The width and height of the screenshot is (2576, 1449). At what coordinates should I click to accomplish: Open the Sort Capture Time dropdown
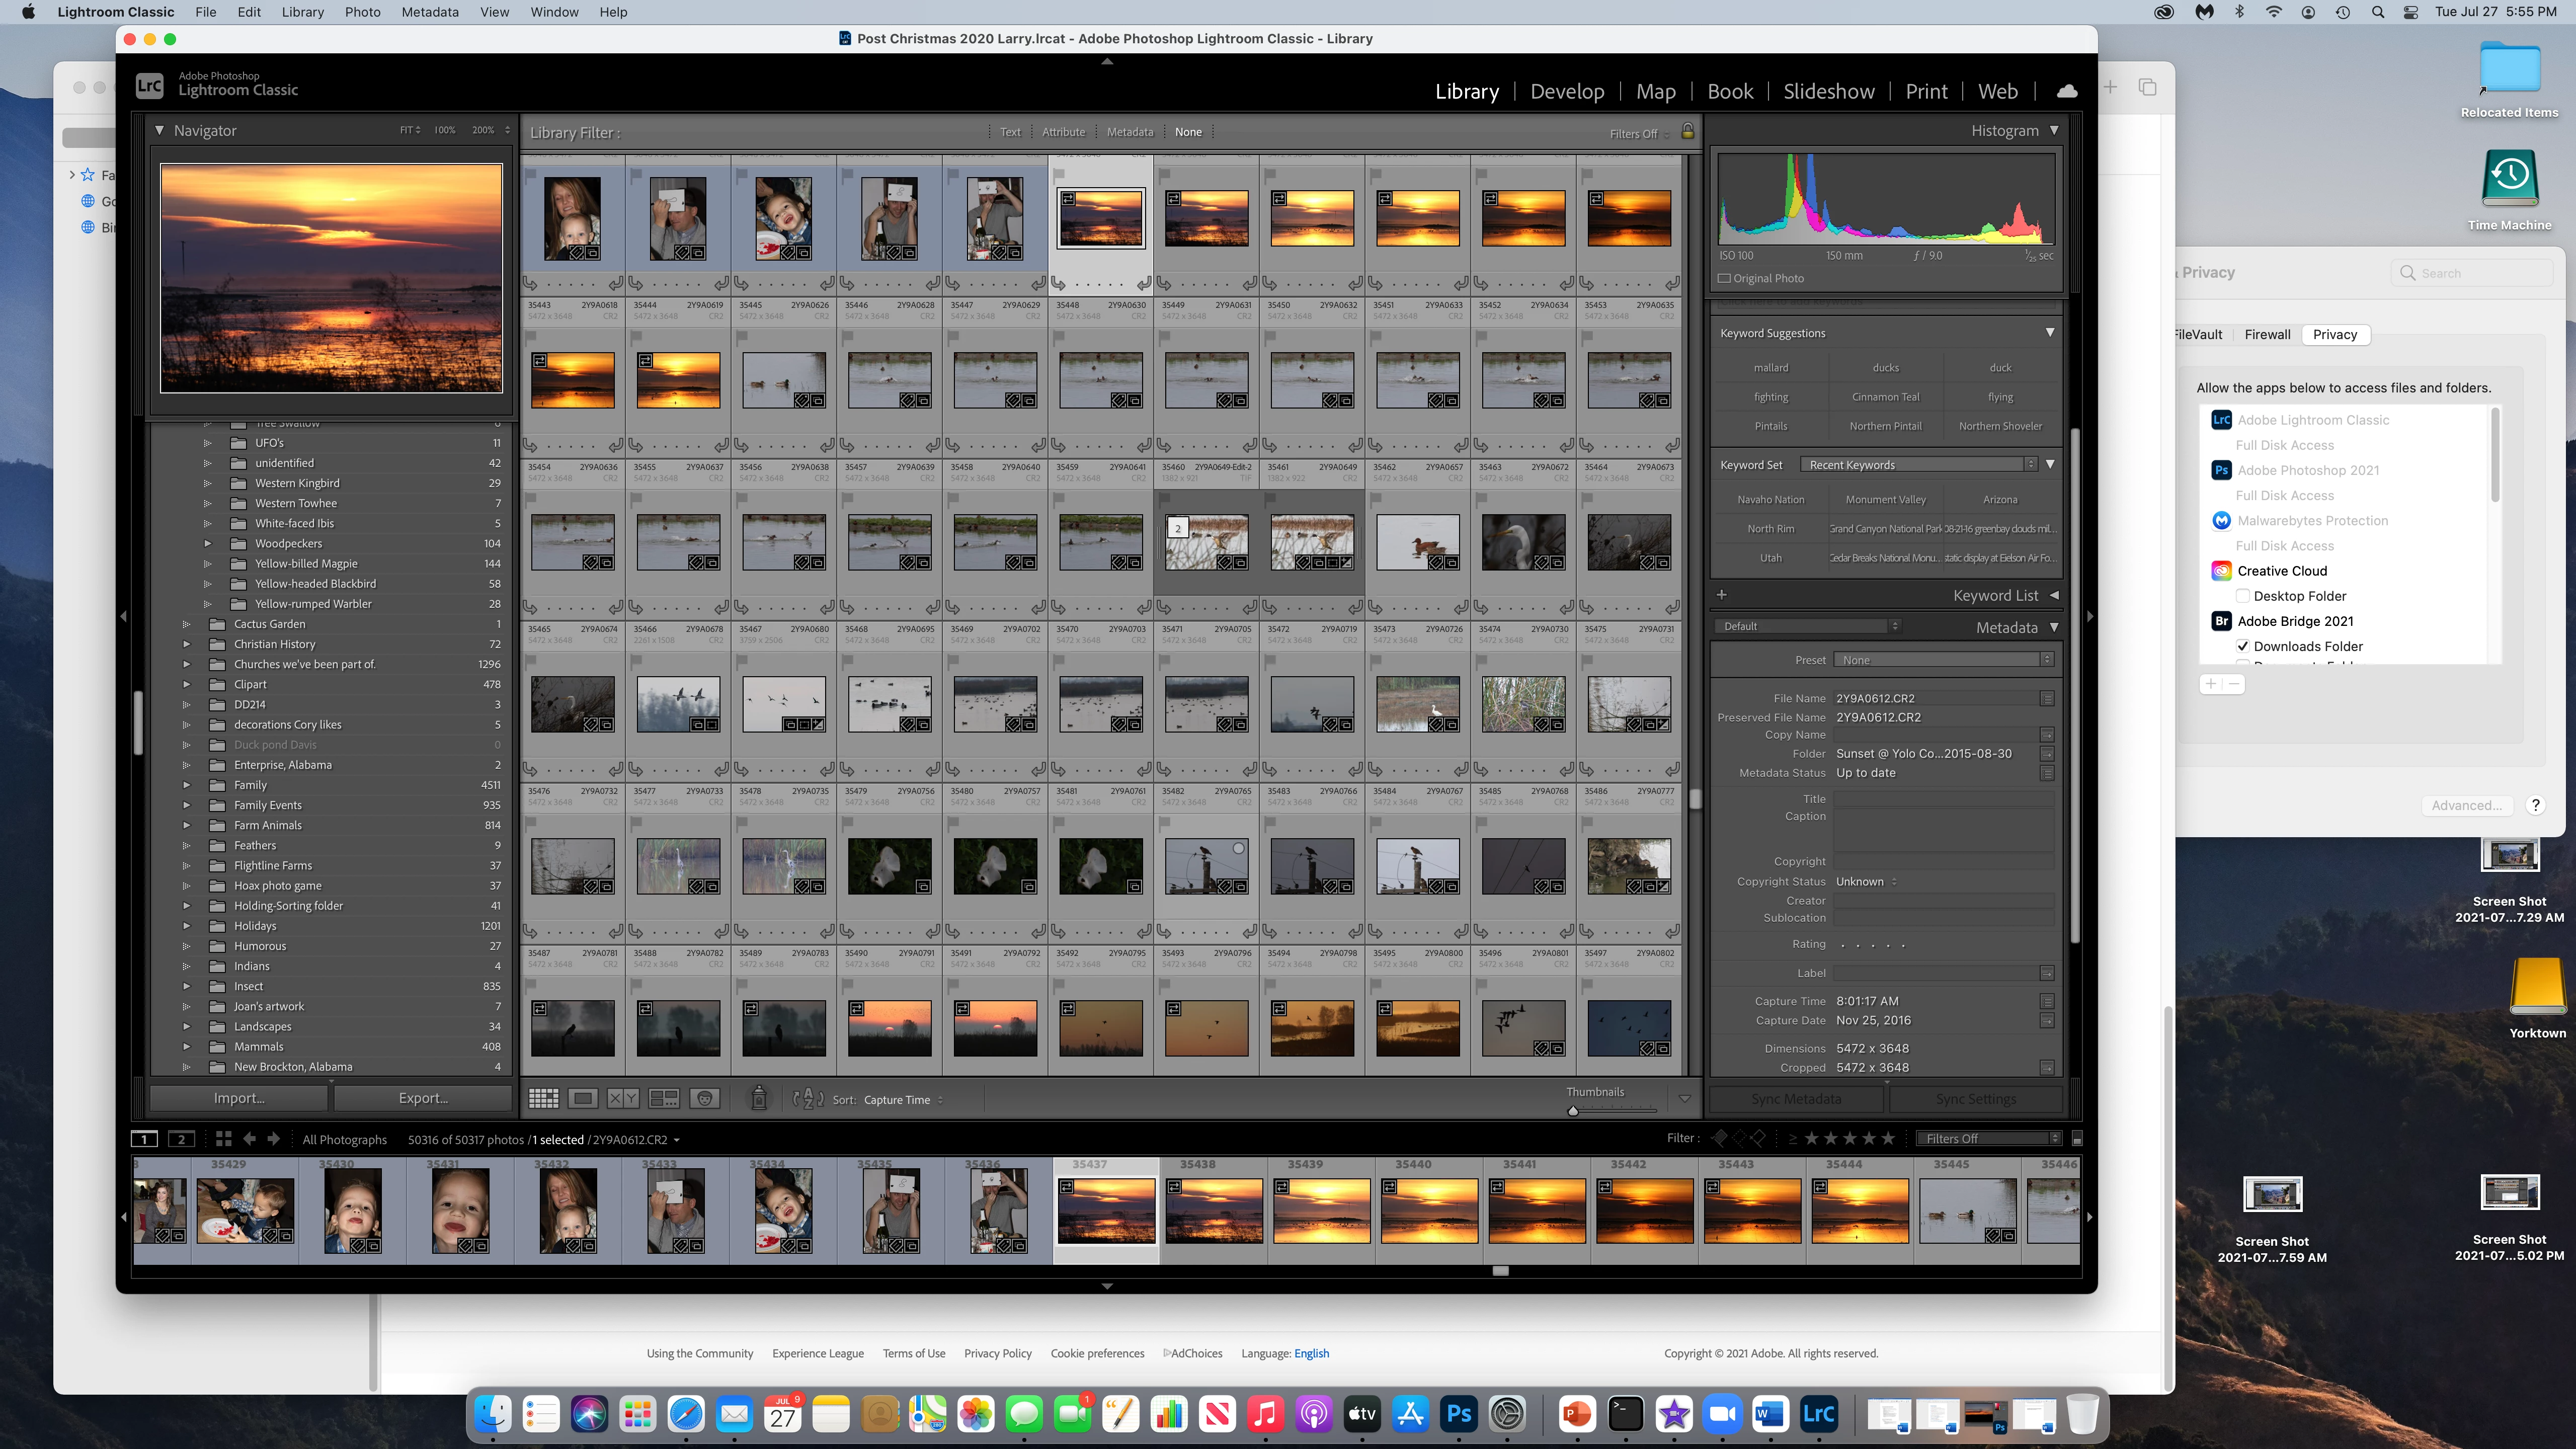coord(903,1100)
